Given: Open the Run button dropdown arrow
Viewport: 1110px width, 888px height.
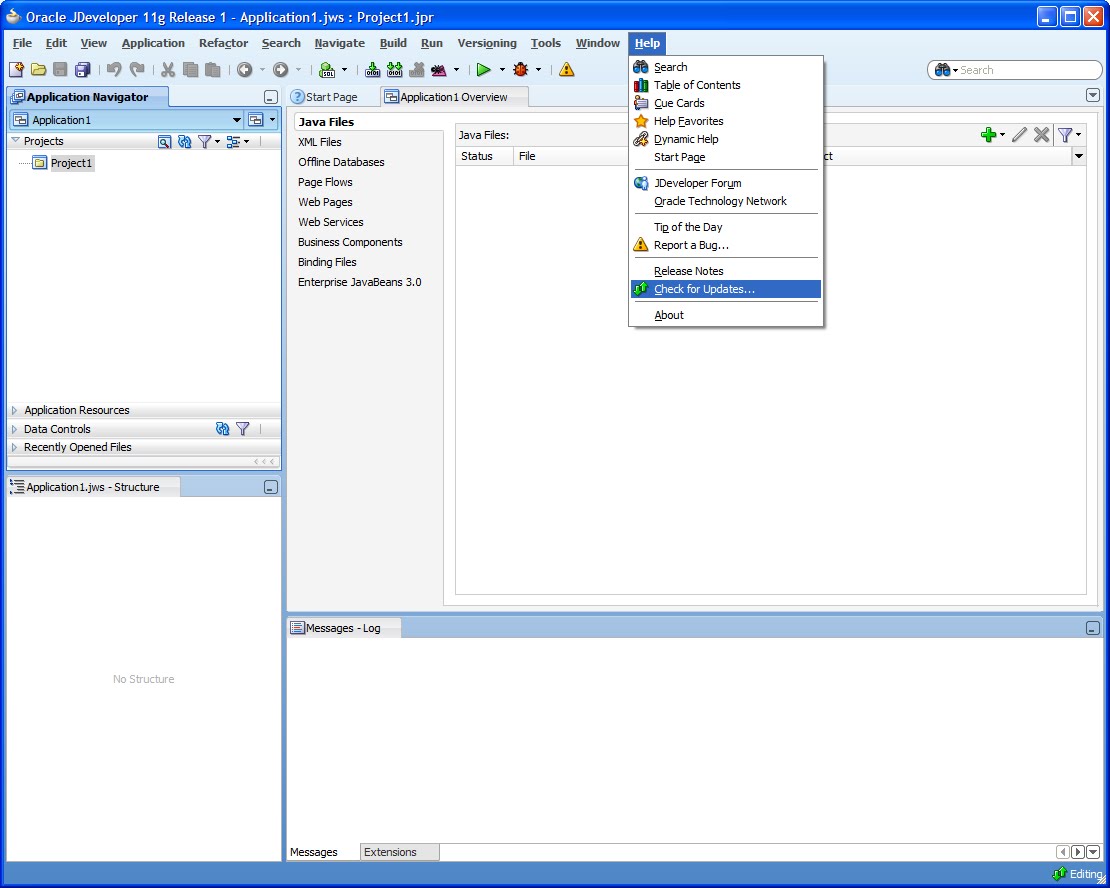Looking at the screenshot, I should pyautogui.click(x=502, y=69).
